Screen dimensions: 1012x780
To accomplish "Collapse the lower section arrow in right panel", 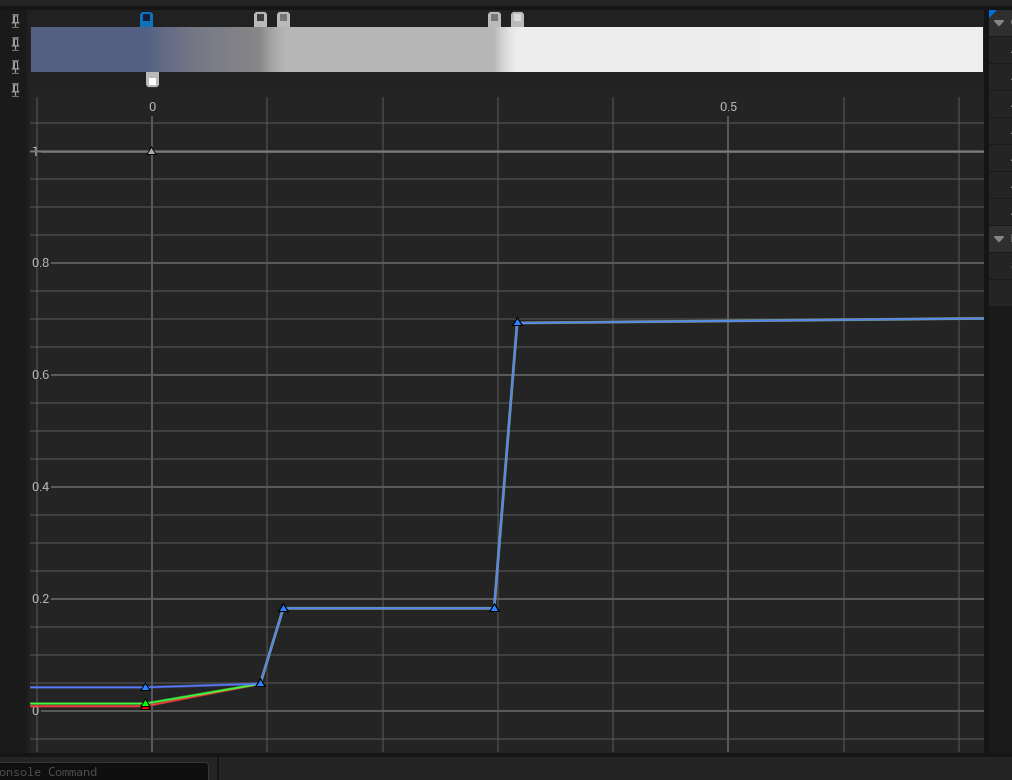I will [999, 239].
